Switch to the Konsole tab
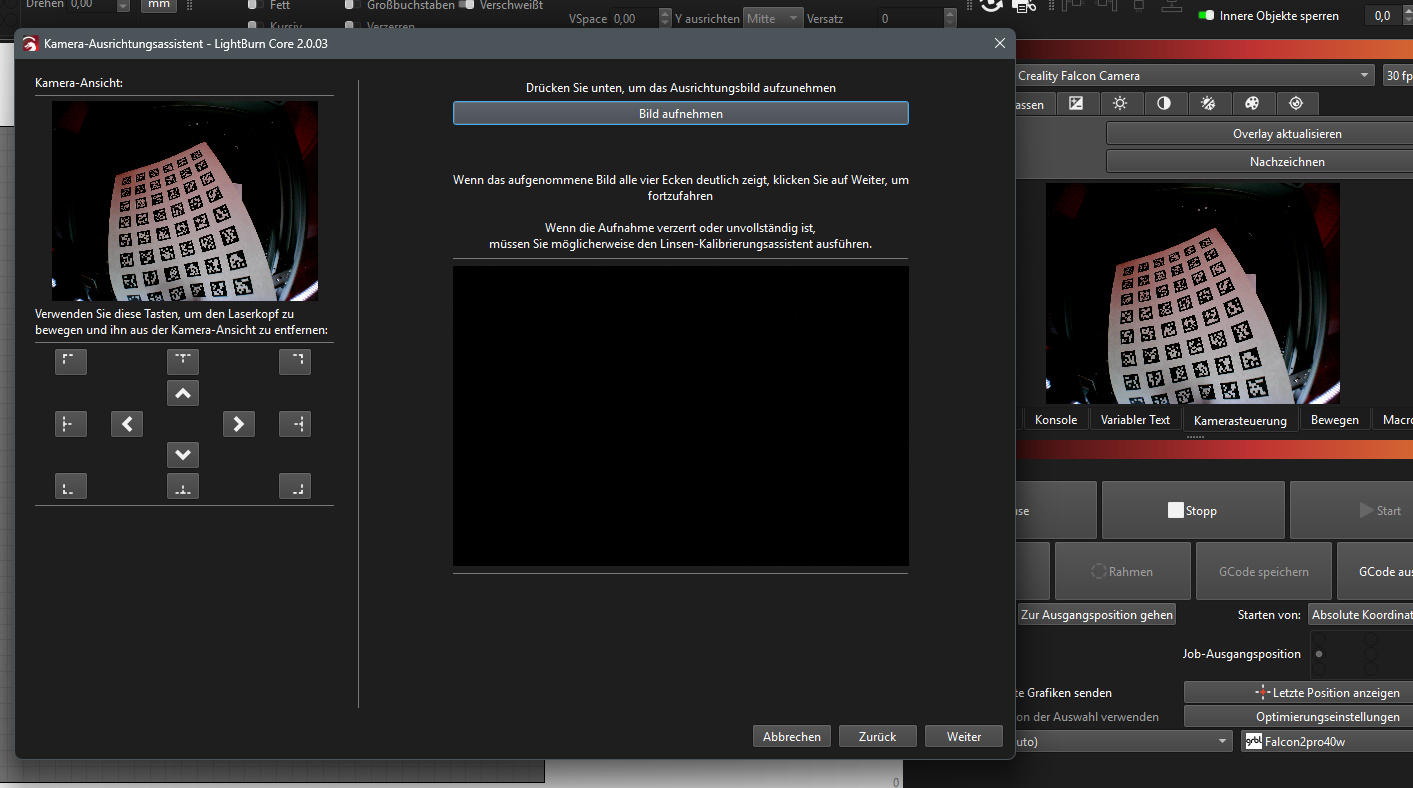Screen dimensions: 1413x788 click(x=1055, y=420)
